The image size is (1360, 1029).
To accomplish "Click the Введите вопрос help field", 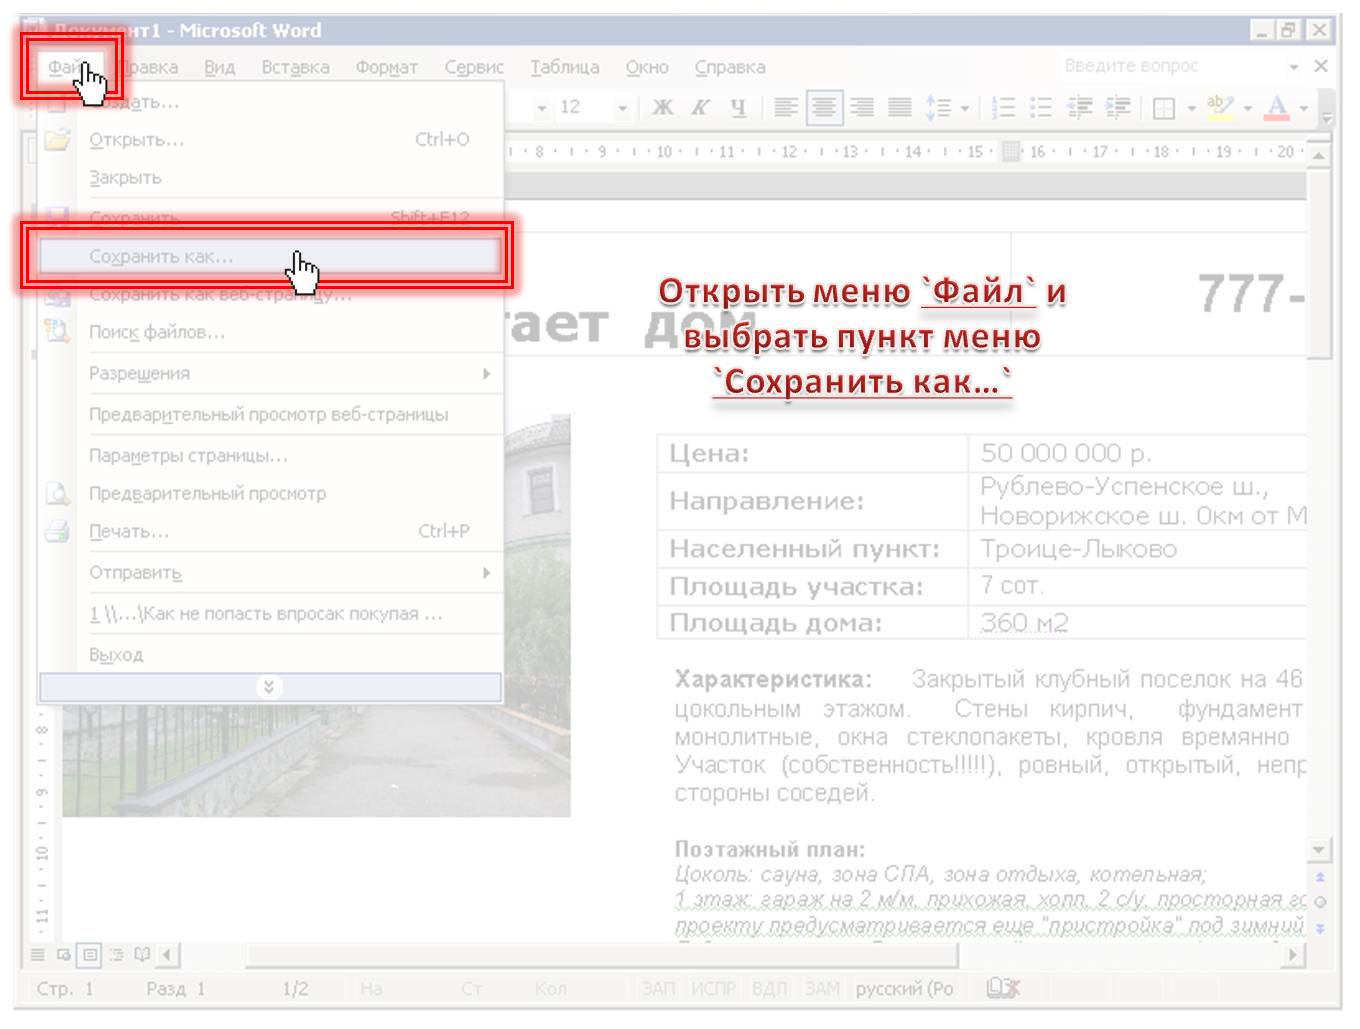I will 1171,66.
